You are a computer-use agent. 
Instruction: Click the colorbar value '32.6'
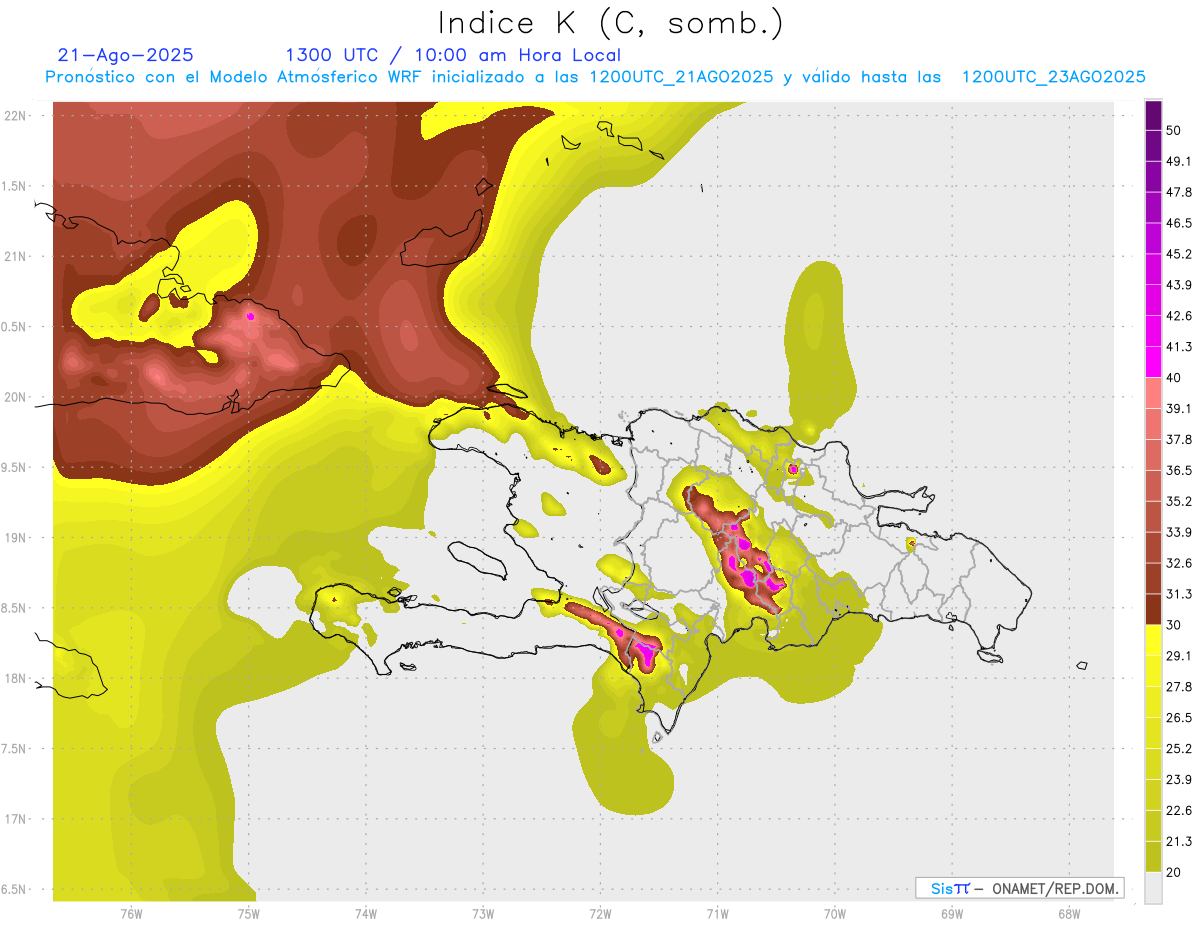coord(1179,563)
